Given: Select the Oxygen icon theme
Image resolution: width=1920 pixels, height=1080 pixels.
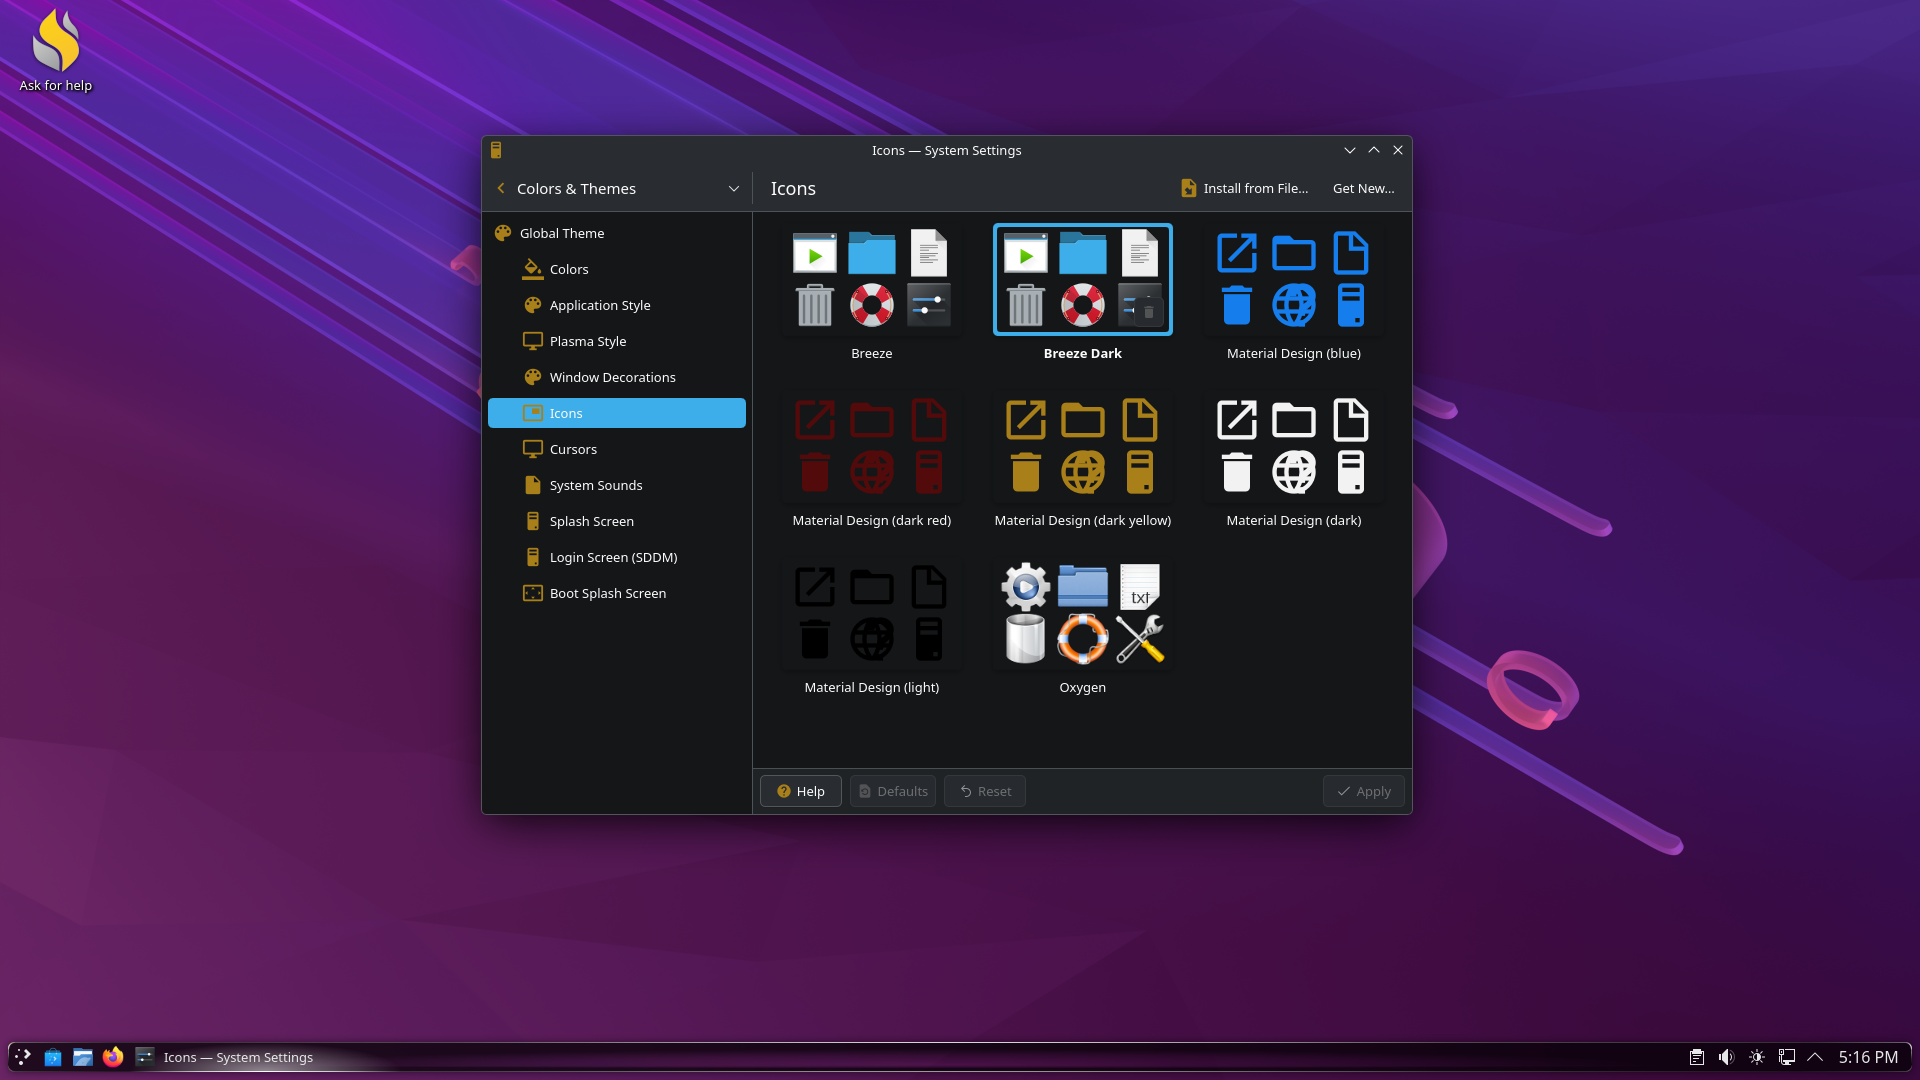Looking at the screenshot, I should coord(1083,627).
